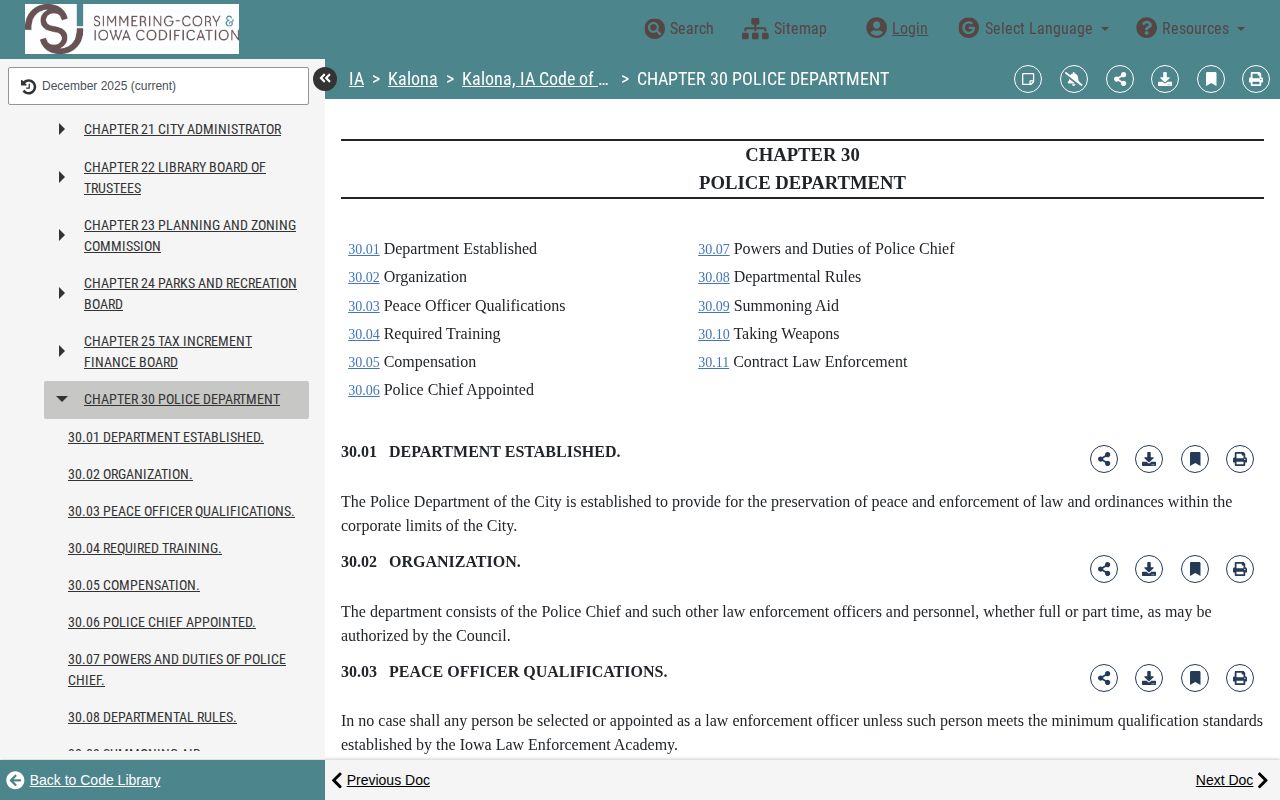Open the December 2025 version selector
This screenshot has width=1280, height=800.
point(158,86)
